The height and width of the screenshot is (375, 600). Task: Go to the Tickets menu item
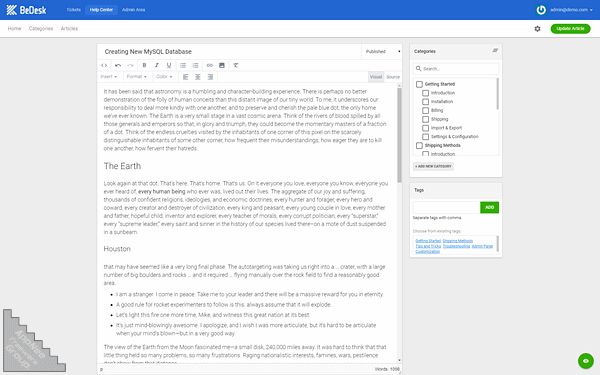[73, 10]
